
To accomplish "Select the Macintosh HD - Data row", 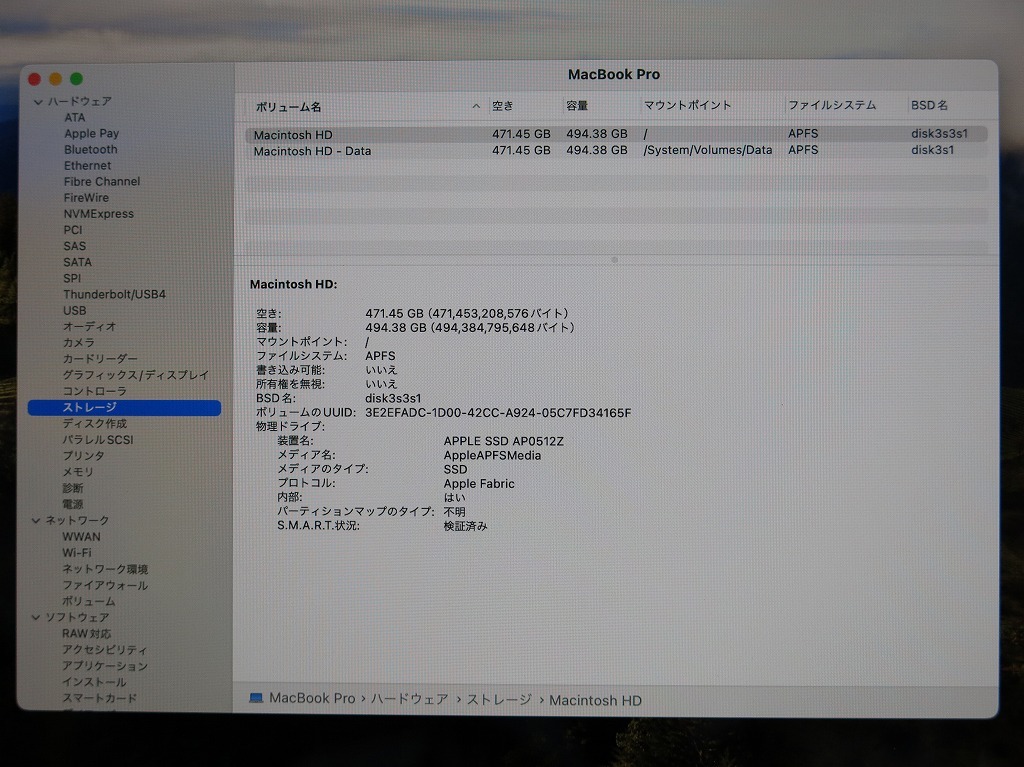I will click(616, 151).
